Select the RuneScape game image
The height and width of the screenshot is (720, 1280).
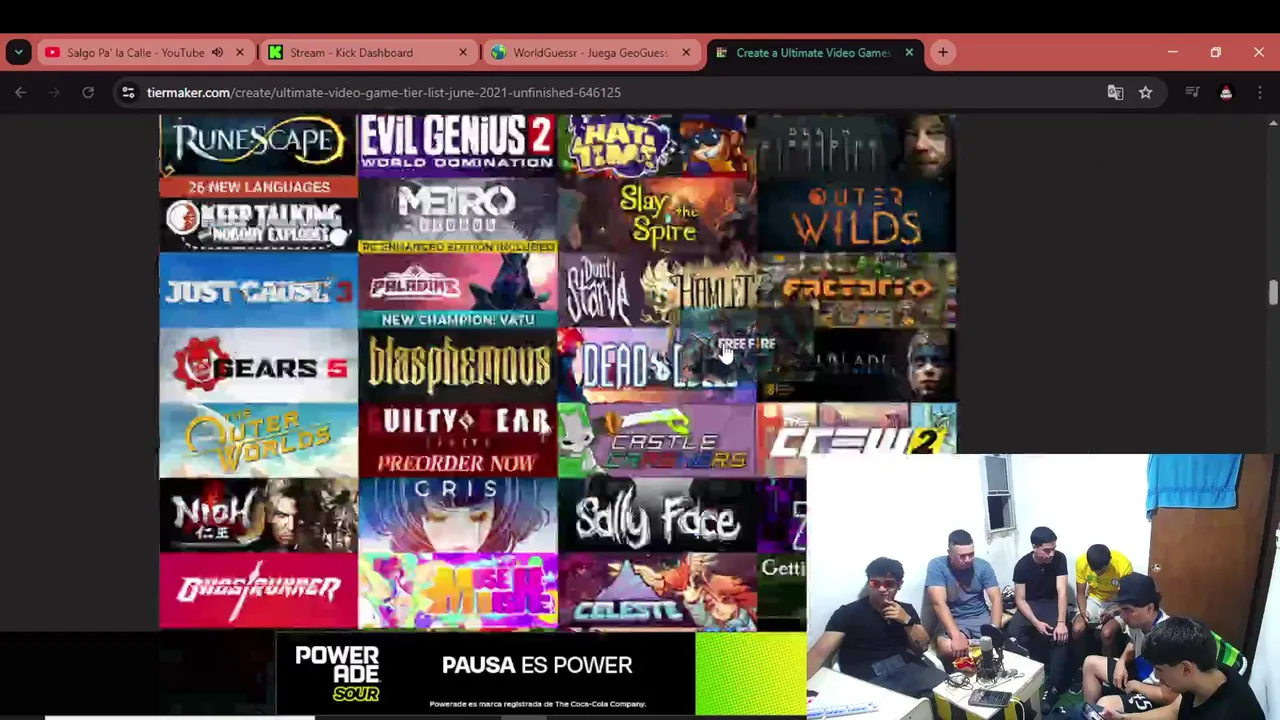(258, 146)
